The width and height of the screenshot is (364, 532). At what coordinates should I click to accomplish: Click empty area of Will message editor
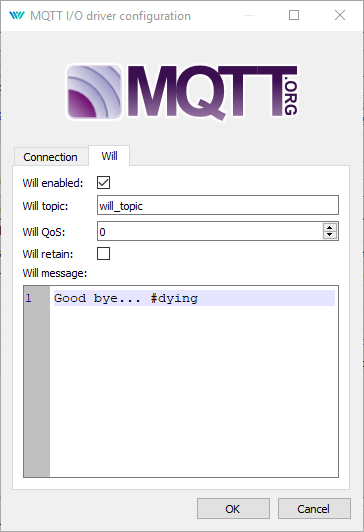coord(194,390)
